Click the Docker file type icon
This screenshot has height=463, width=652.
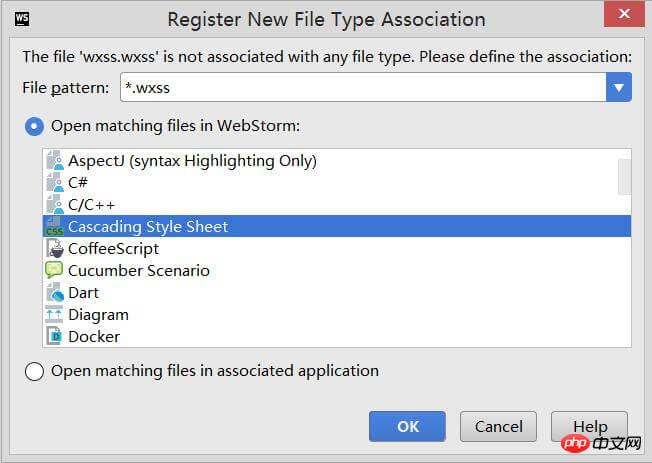point(54,337)
